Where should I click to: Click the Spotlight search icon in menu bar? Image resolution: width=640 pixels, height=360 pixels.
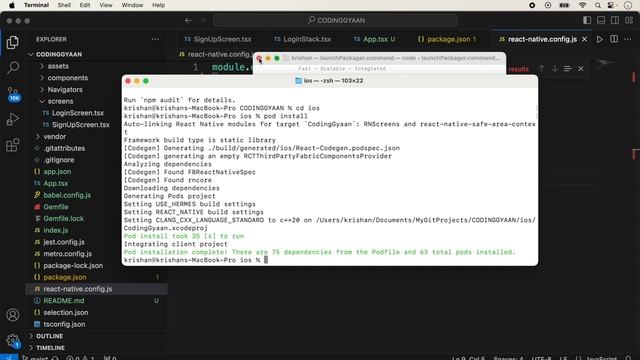598,5
